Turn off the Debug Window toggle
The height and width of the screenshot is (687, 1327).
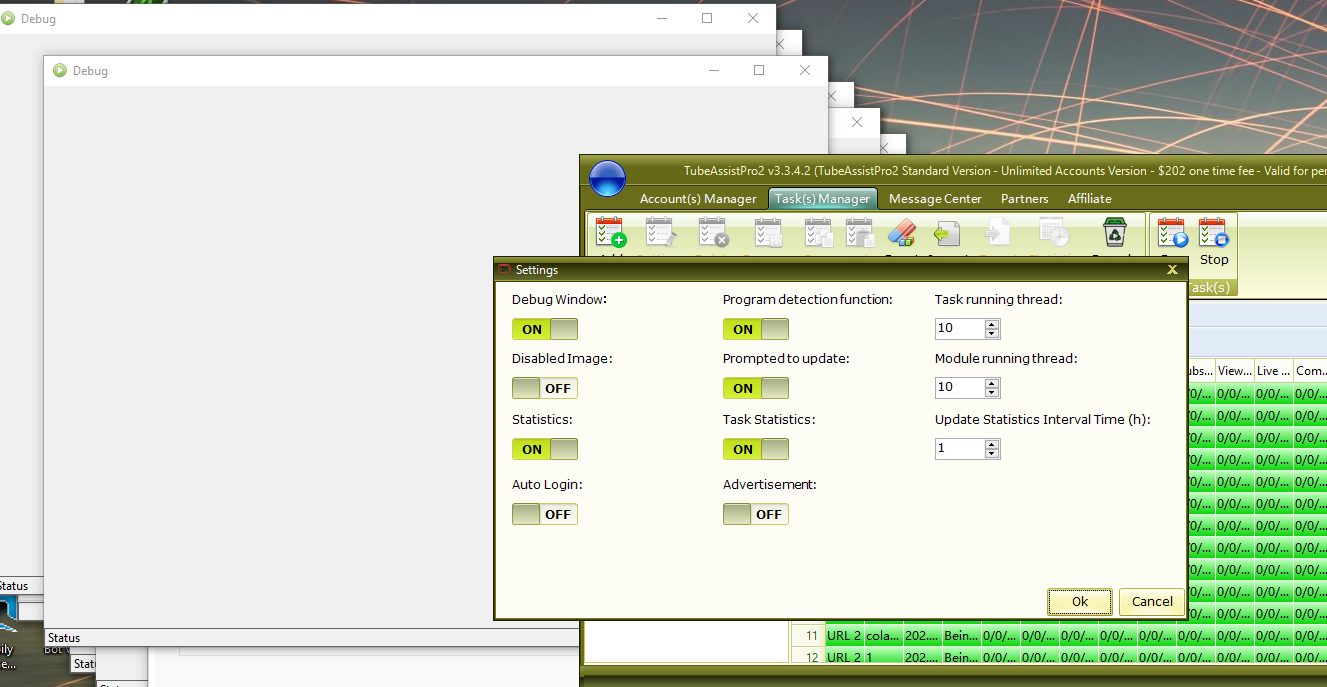[x=545, y=329]
